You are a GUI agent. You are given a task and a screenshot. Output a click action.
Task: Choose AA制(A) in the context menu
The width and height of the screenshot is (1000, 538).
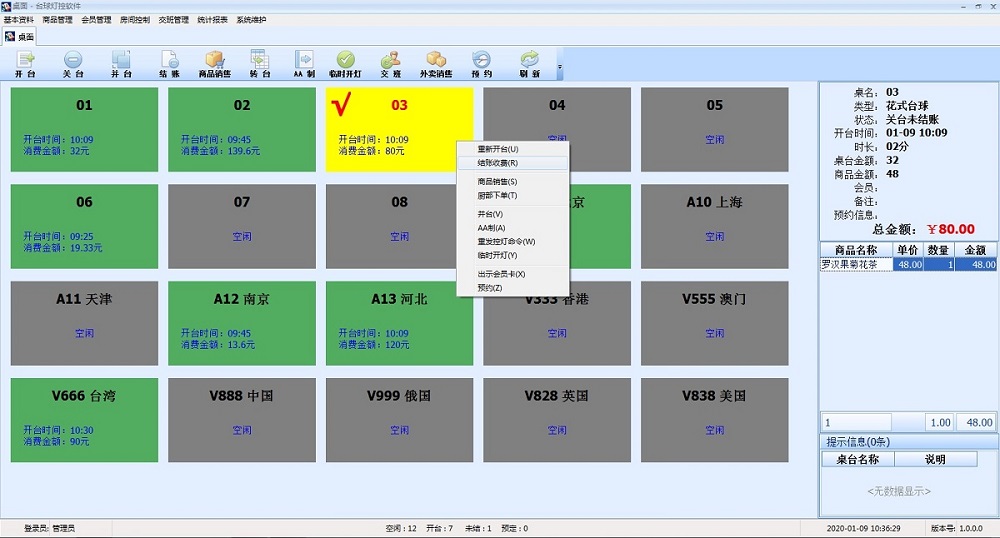click(x=513, y=228)
